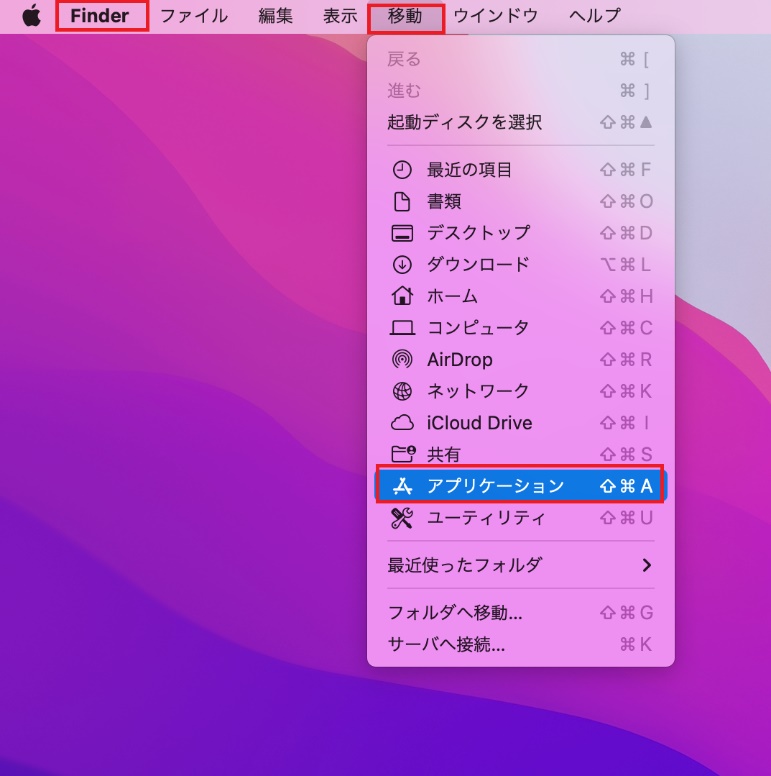Click the document icon beside 書類
The height and width of the screenshot is (776, 771).
402,201
